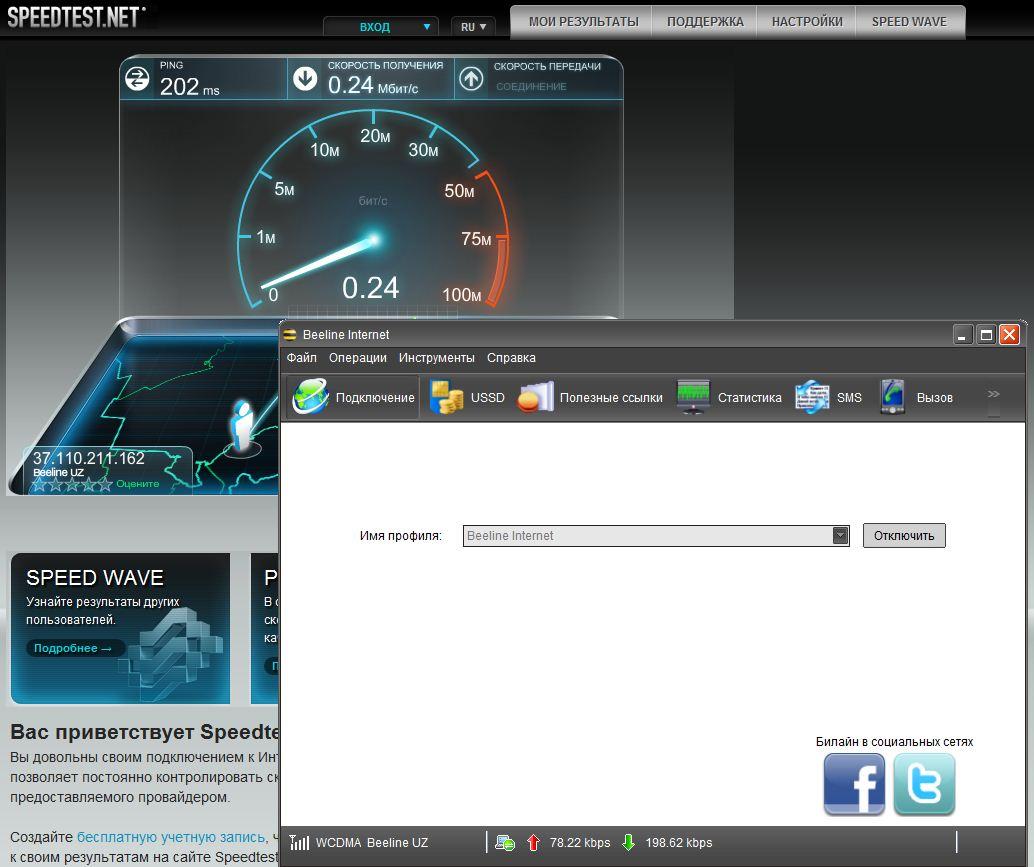Go to НАСТРОЙКИ tab
This screenshot has width=1034, height=867.
click(x=807, y=22)
